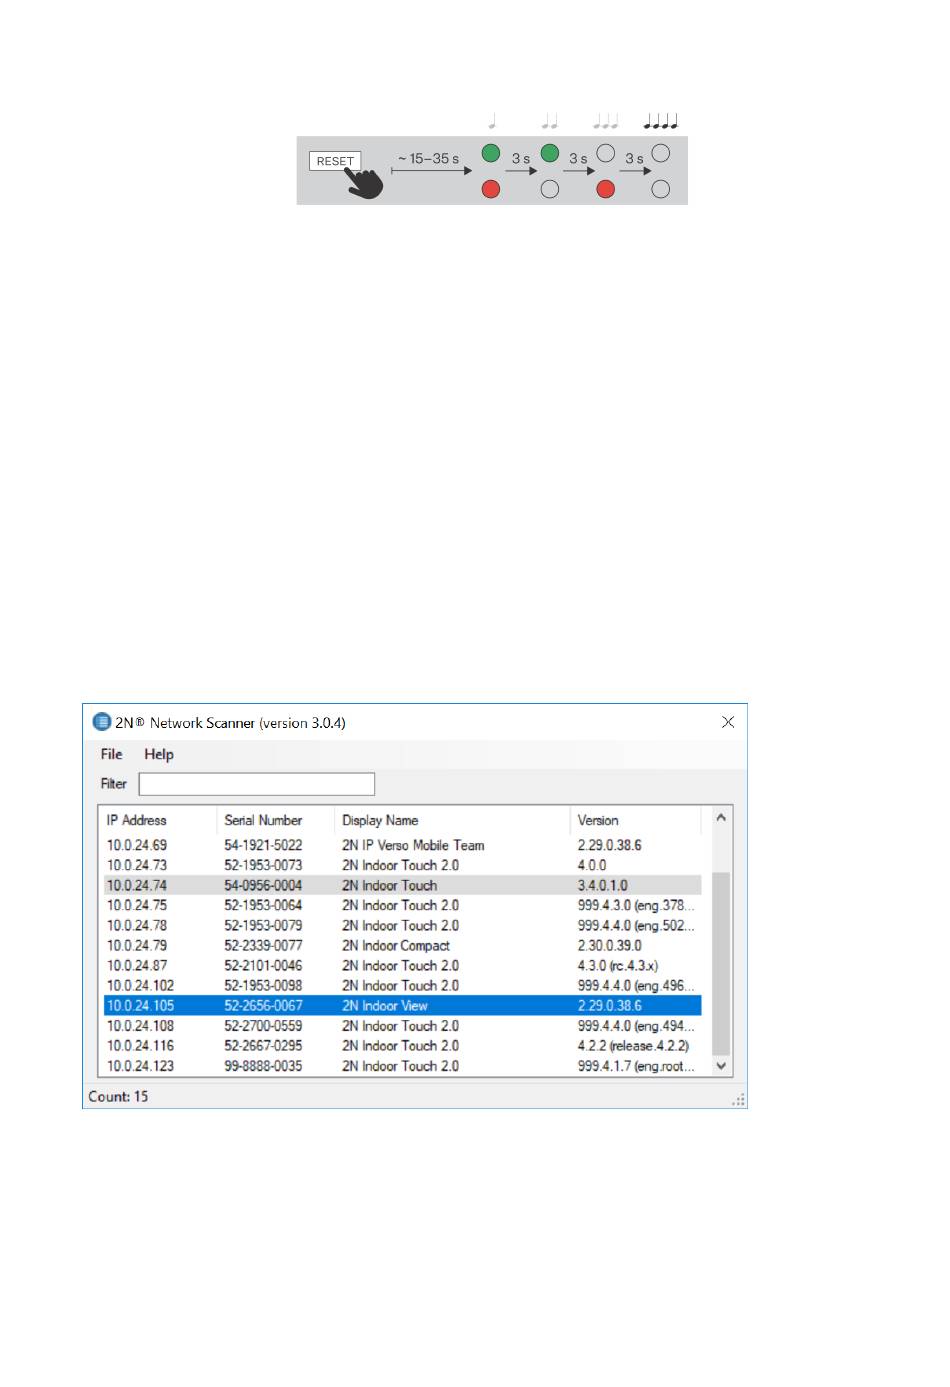This screenshot has height=1387, width=950.
Task: Select row with IP 10.0.24.75
Action: pyautogui.click(x=402, y=905)
